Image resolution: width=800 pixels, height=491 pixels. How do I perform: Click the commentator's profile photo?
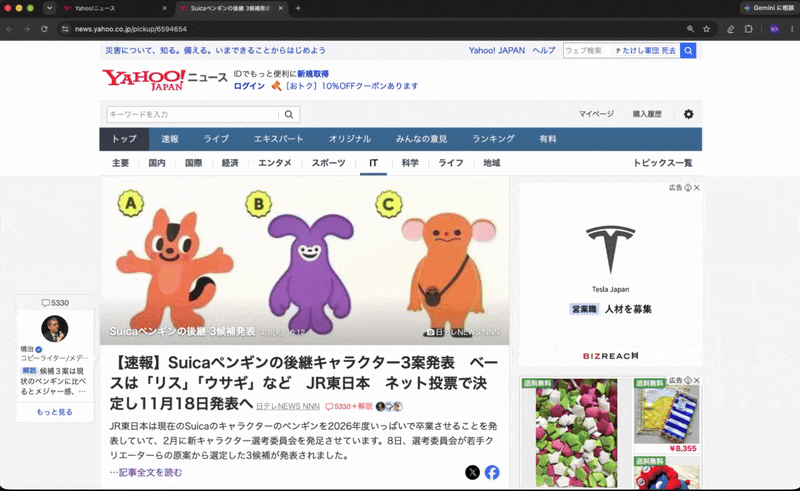coord(55,329)
